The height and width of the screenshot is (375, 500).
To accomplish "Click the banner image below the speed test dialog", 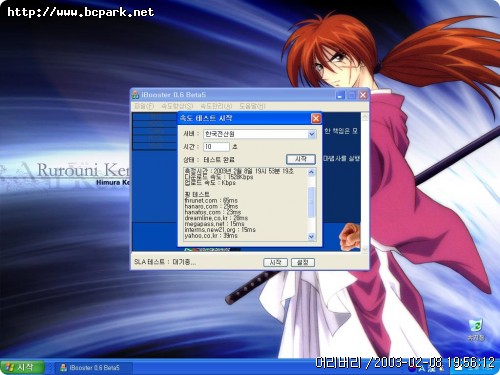I will tap(212, 249).
